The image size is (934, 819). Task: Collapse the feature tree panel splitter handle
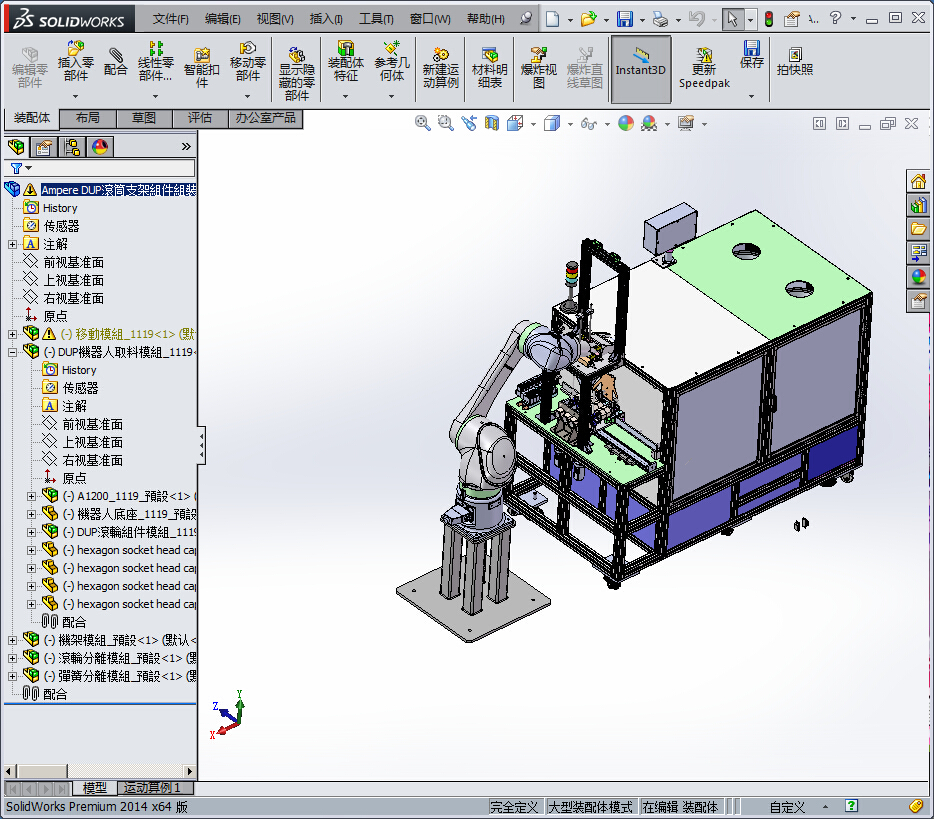(x=202, y=445)
